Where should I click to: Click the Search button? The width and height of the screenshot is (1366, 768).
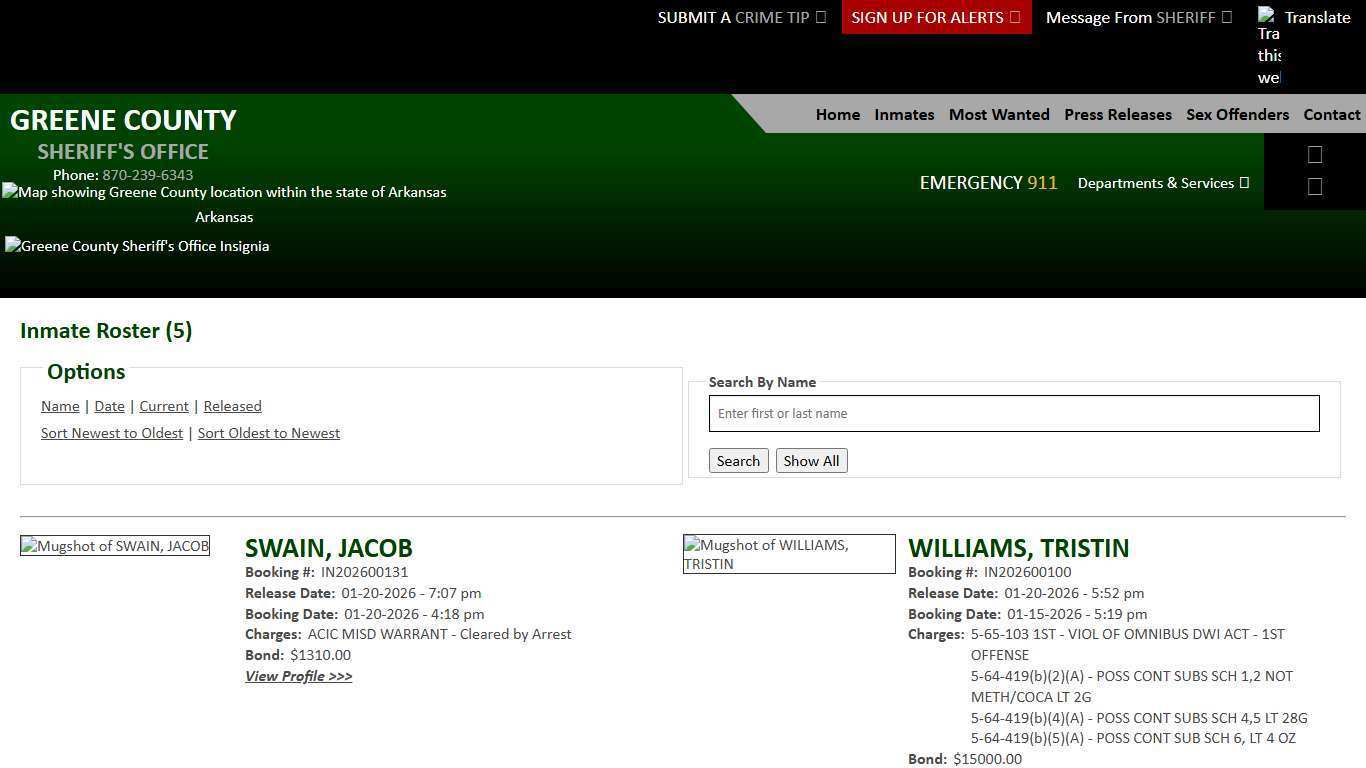point(738,460)
